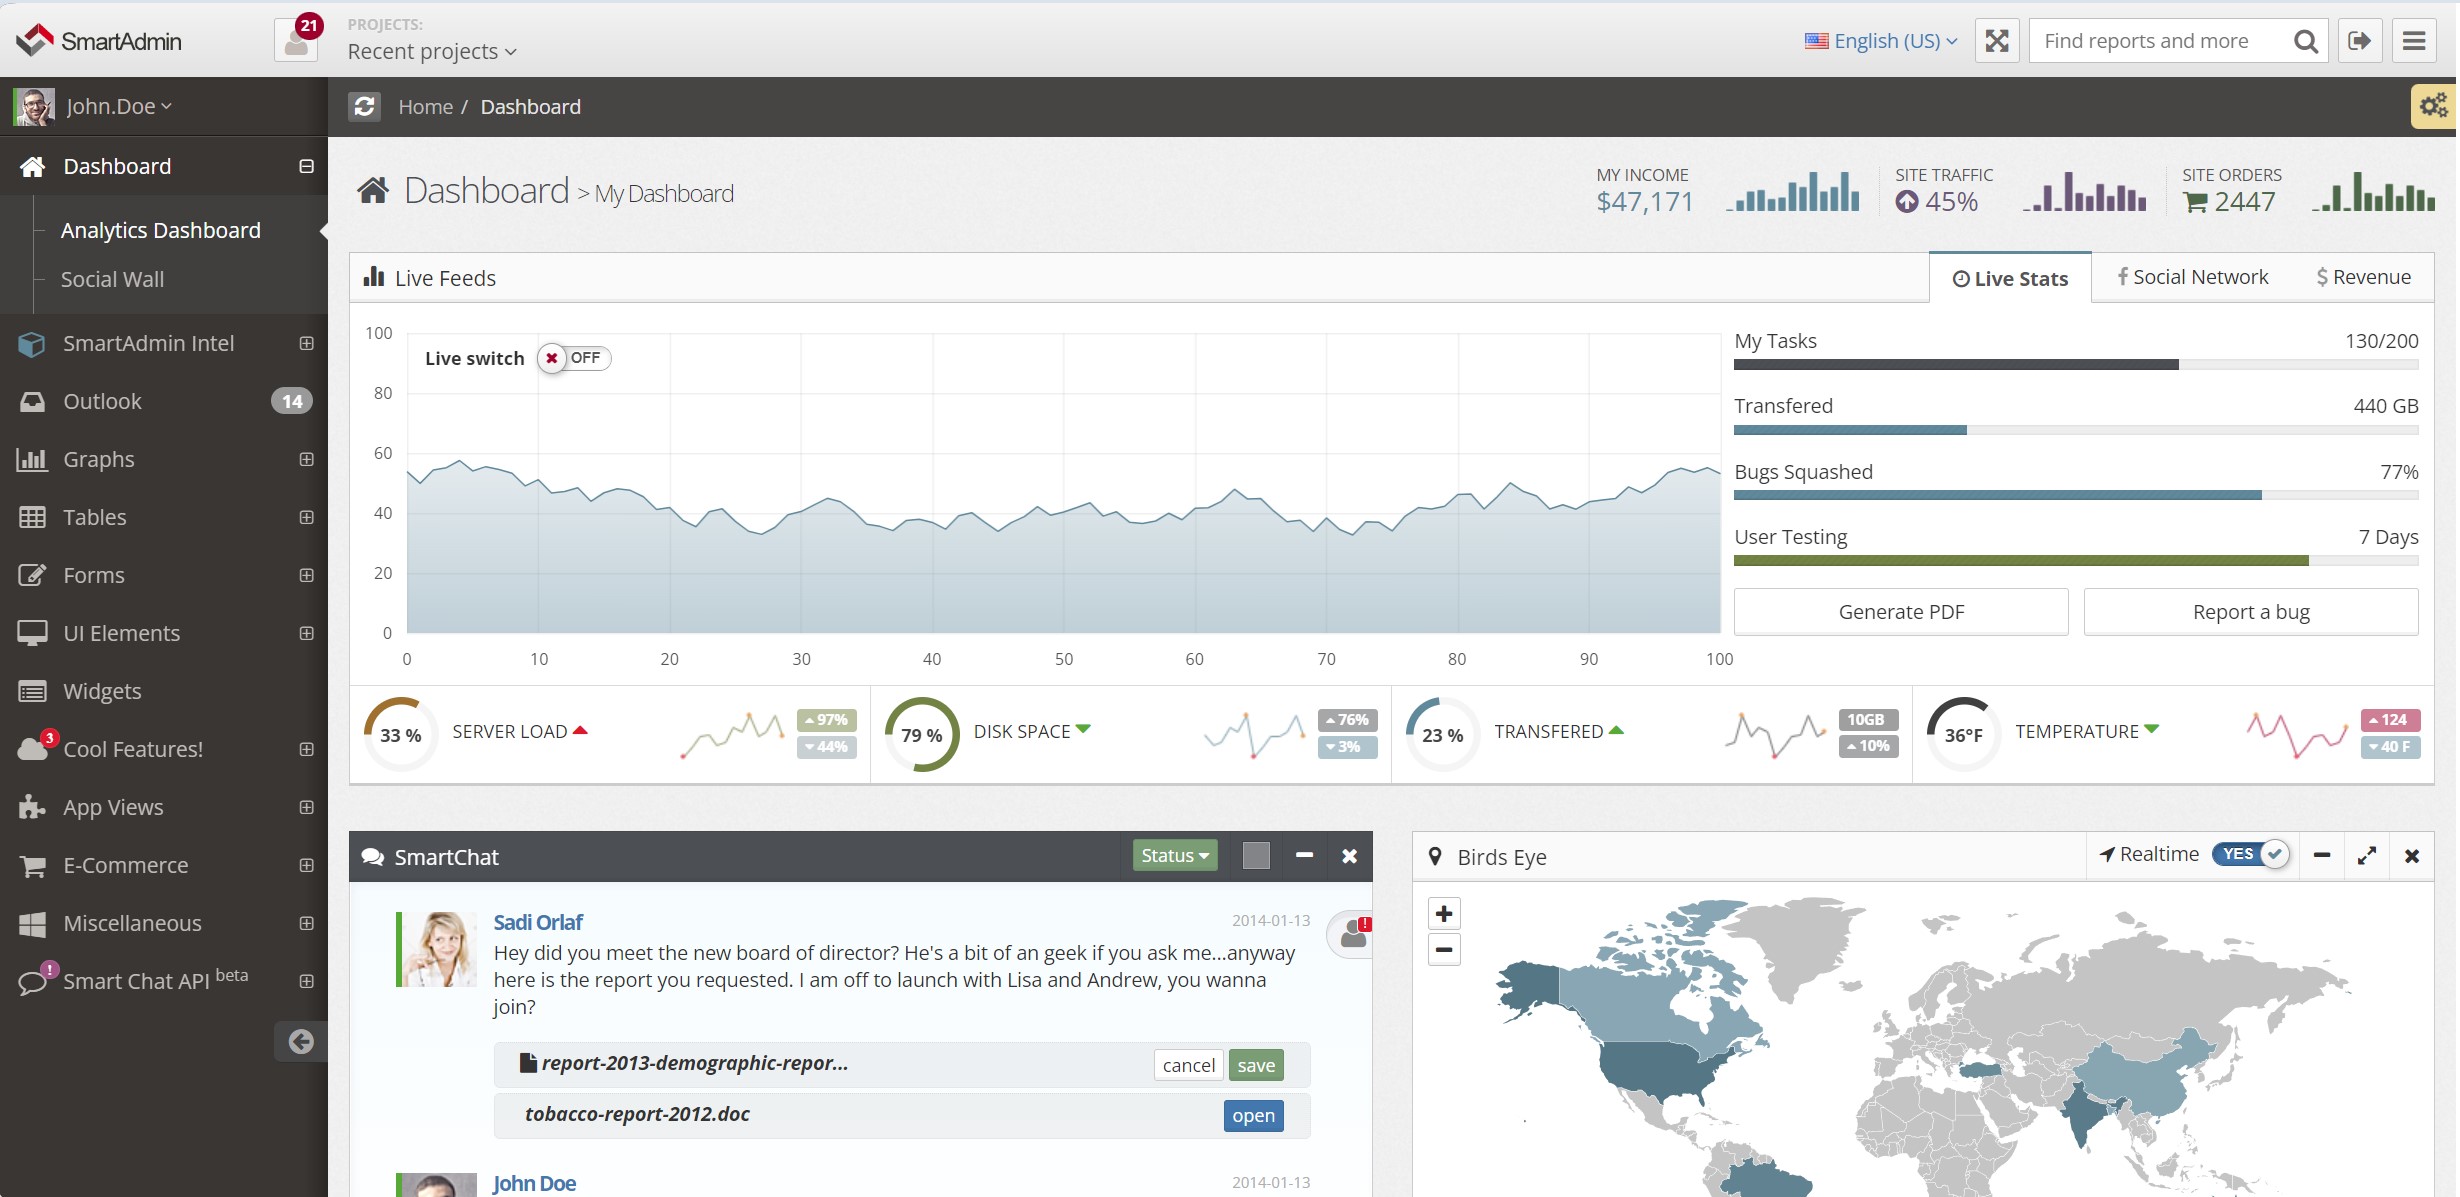2460x1197 pixels.
Task: Click the fullscreen toggle icon in header
Action: (1996, 41)
